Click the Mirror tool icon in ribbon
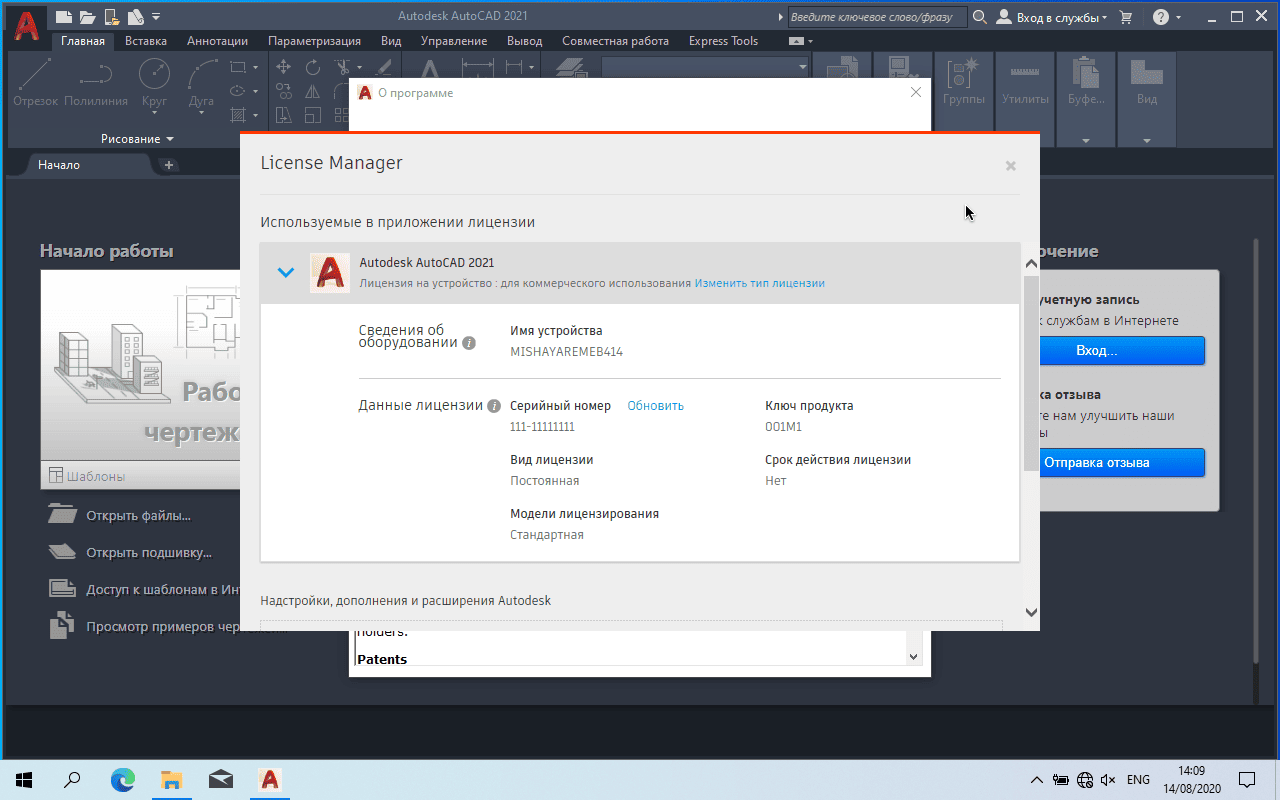 (313, 91)
